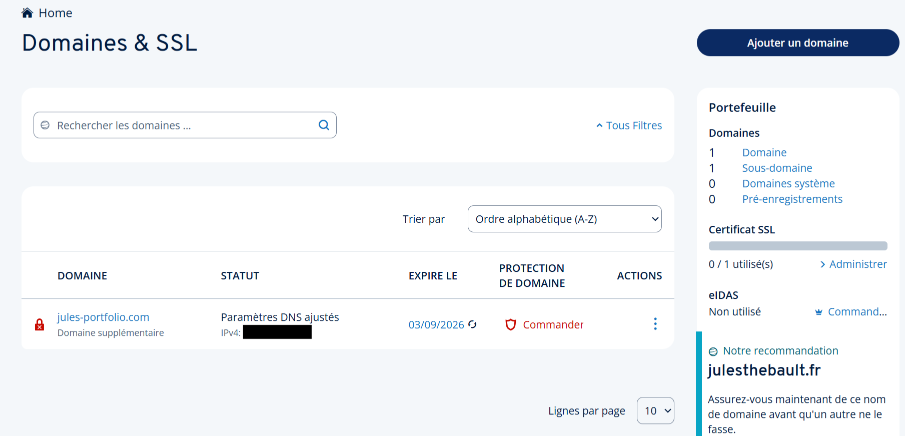Click the auto-renew icon beside expiry date
The width and height of the screenshot is (905, 436).
point(473,325)
